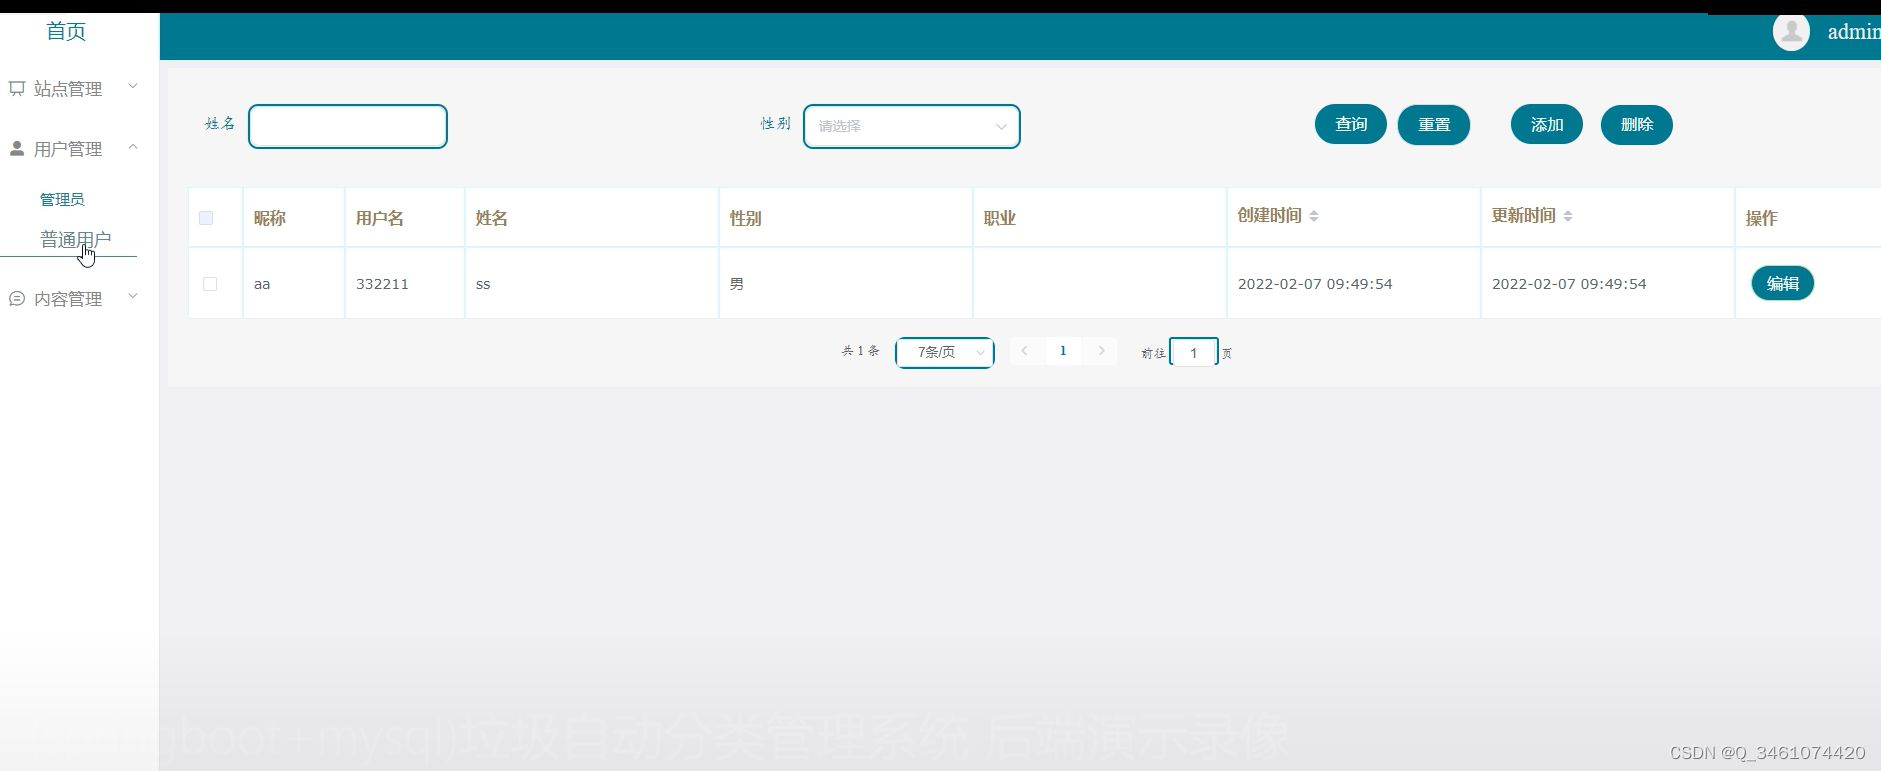Select page 1 in pagination

click(1063, 351)
